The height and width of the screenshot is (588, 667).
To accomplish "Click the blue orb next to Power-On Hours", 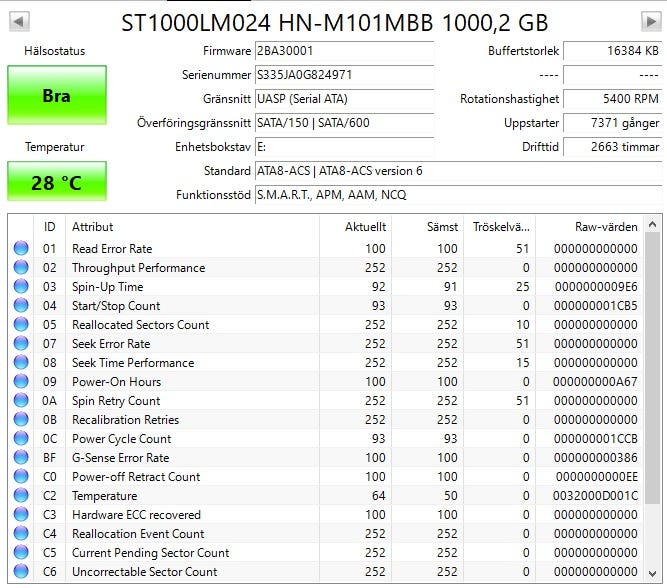I will pos(21,382).
